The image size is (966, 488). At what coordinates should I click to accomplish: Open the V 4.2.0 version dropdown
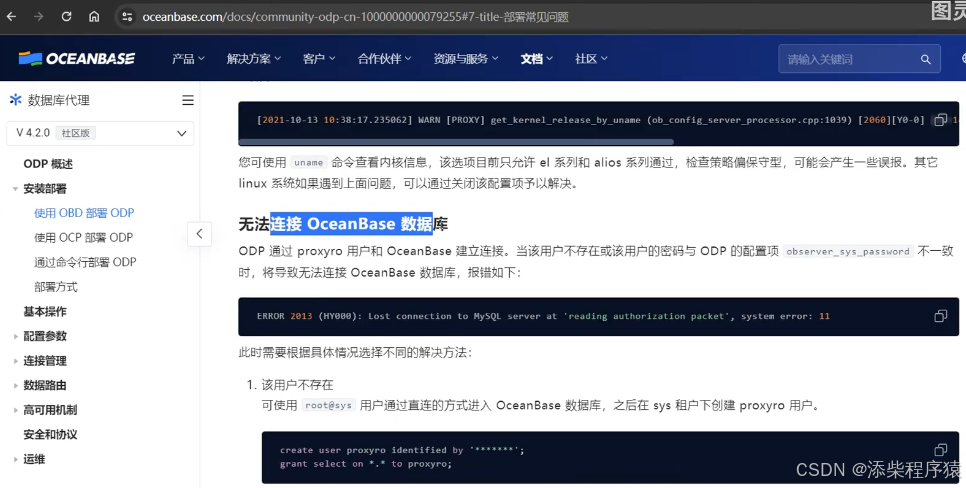100,133
